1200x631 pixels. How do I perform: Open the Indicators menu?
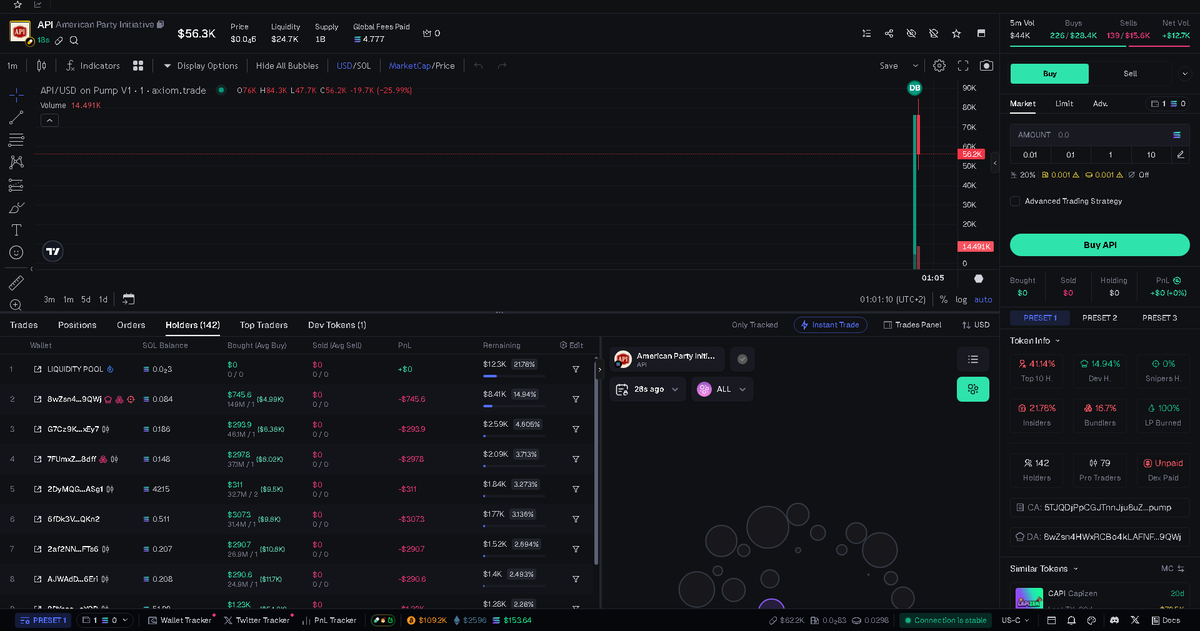pyautogui.click(x=93, y=66)
